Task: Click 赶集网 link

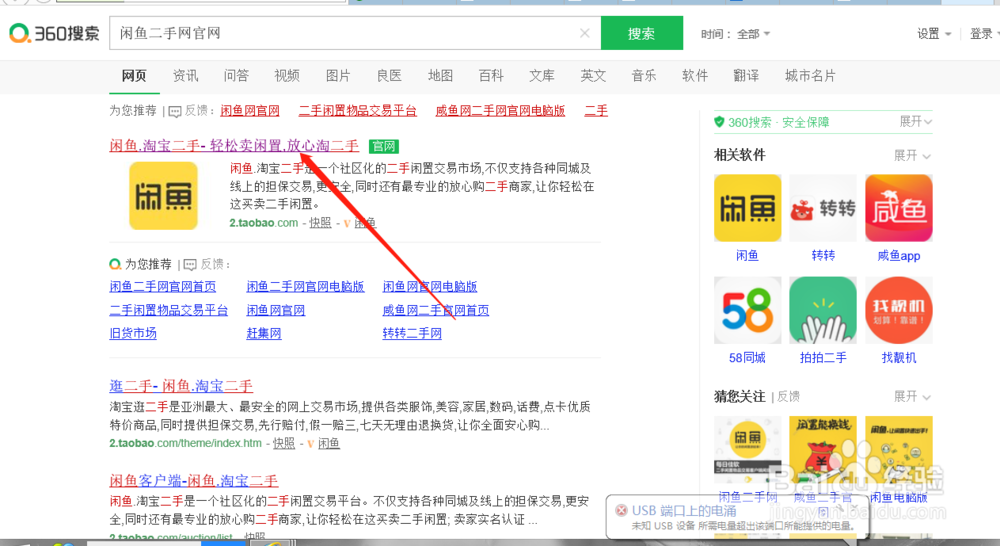Action: point(264,333)
